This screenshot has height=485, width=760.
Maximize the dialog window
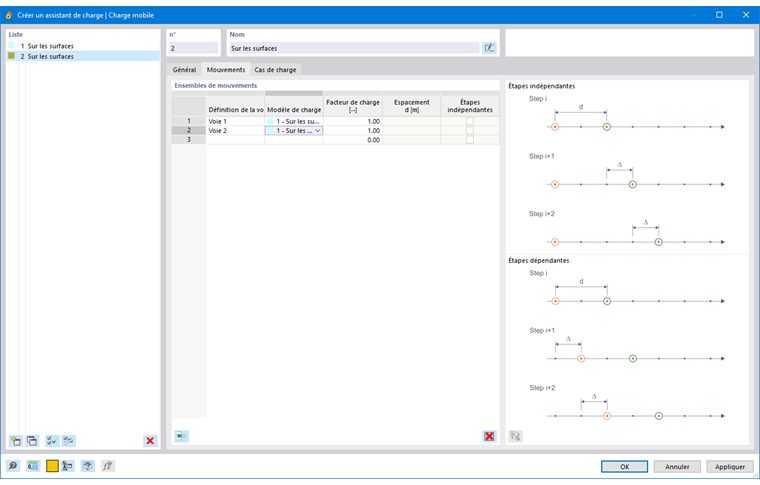(719, 15)
